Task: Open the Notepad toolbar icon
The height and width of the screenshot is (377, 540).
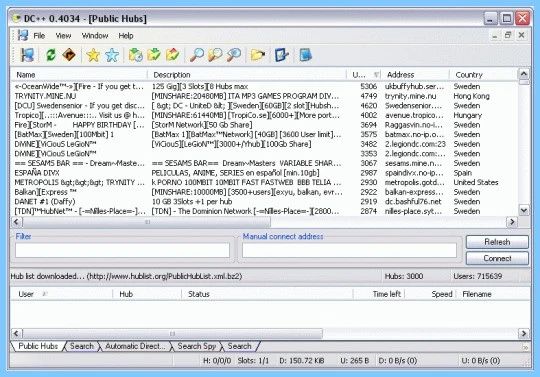Action: [x=305, y=55]
